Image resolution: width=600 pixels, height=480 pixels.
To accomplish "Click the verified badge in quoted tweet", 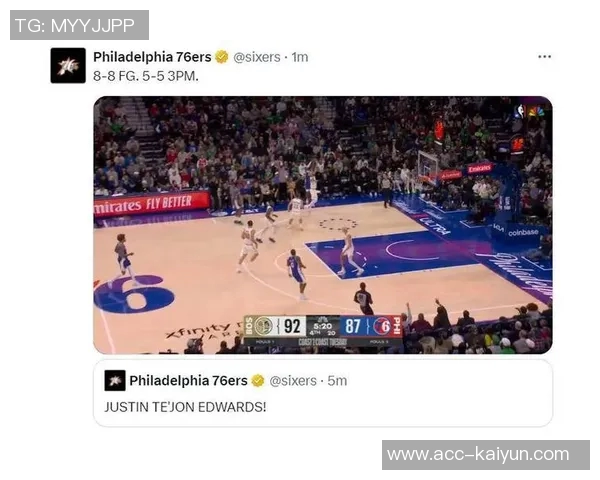I will point(258,380).
